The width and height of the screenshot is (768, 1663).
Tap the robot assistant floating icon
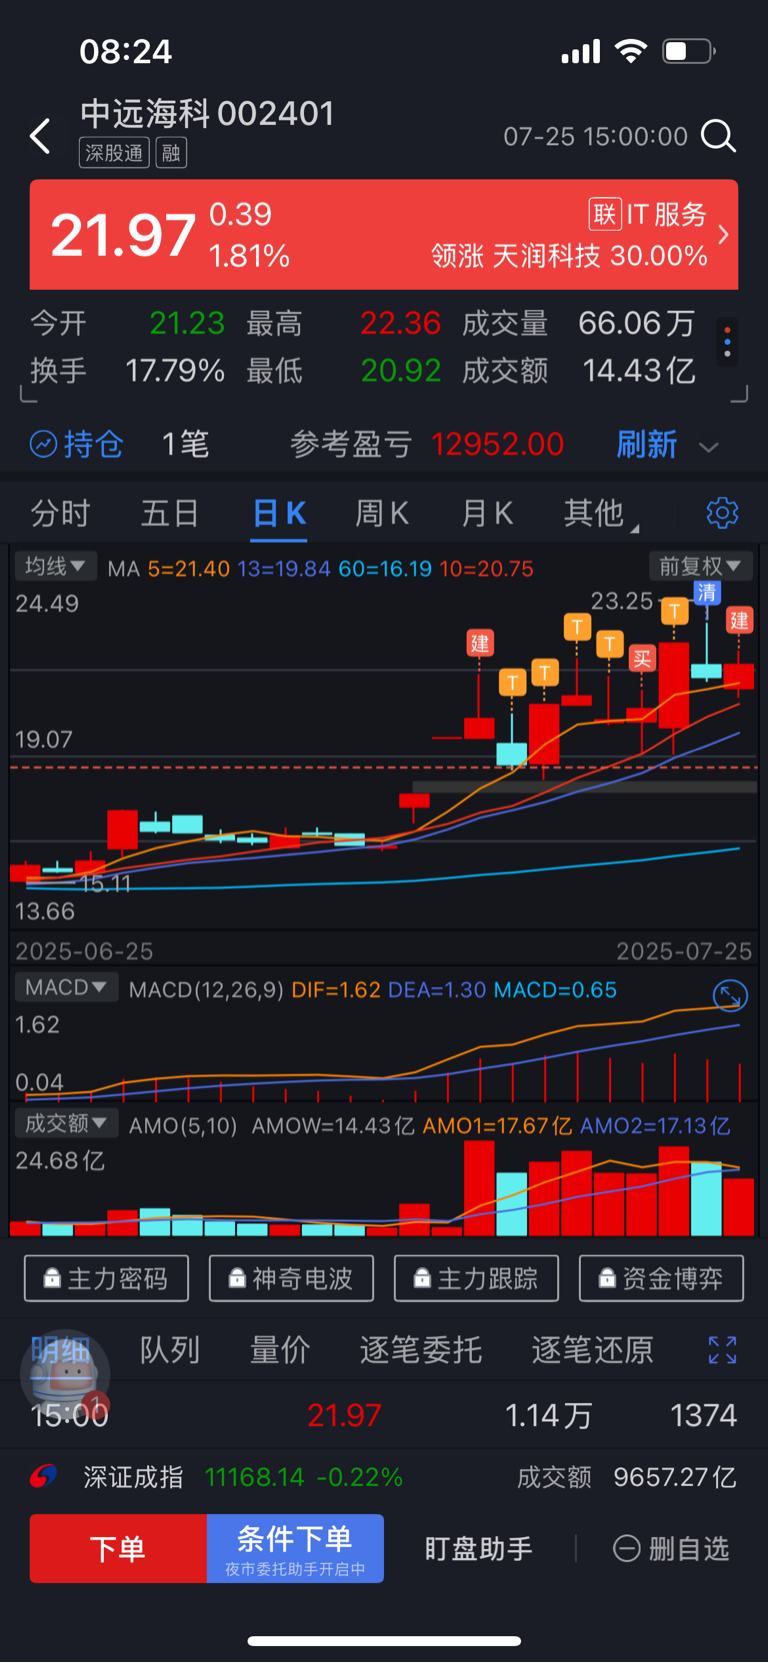(x=65, y=1375)
